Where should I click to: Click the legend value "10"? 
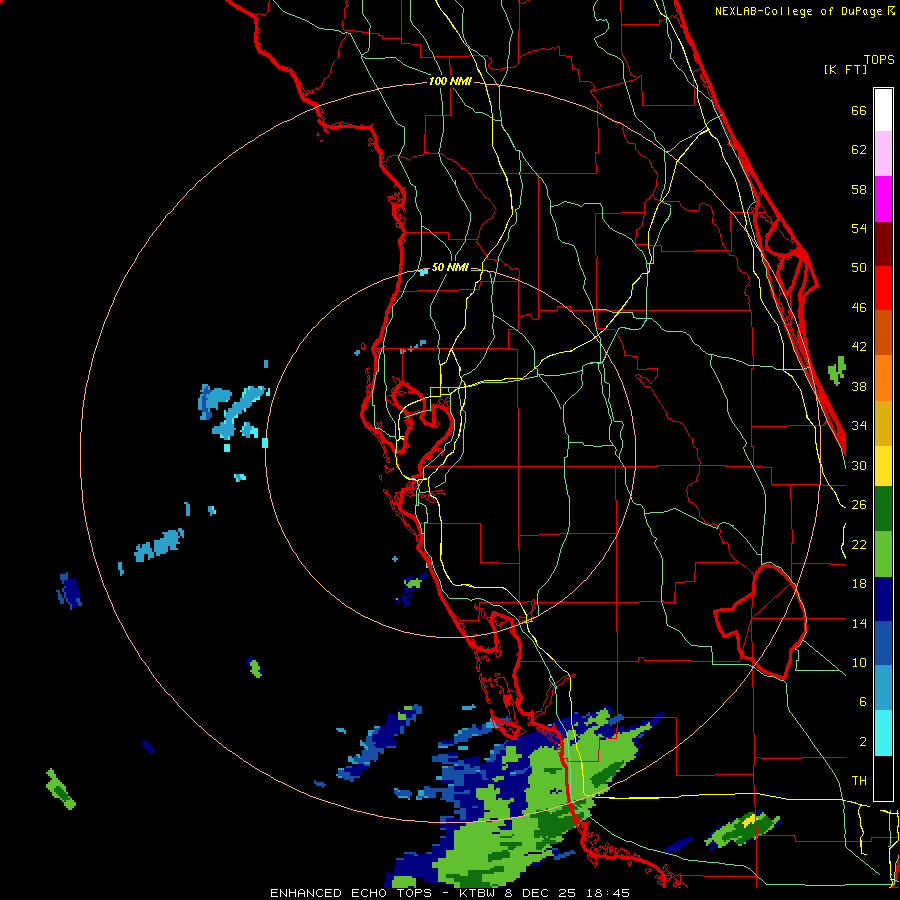(859, 663)
